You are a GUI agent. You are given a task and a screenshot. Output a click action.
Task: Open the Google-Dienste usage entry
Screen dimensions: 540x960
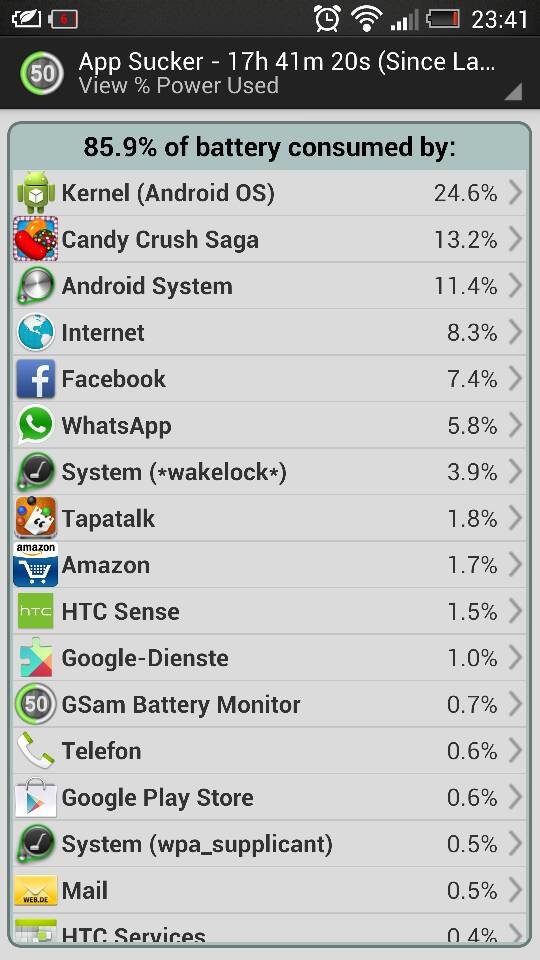(269, 658)
